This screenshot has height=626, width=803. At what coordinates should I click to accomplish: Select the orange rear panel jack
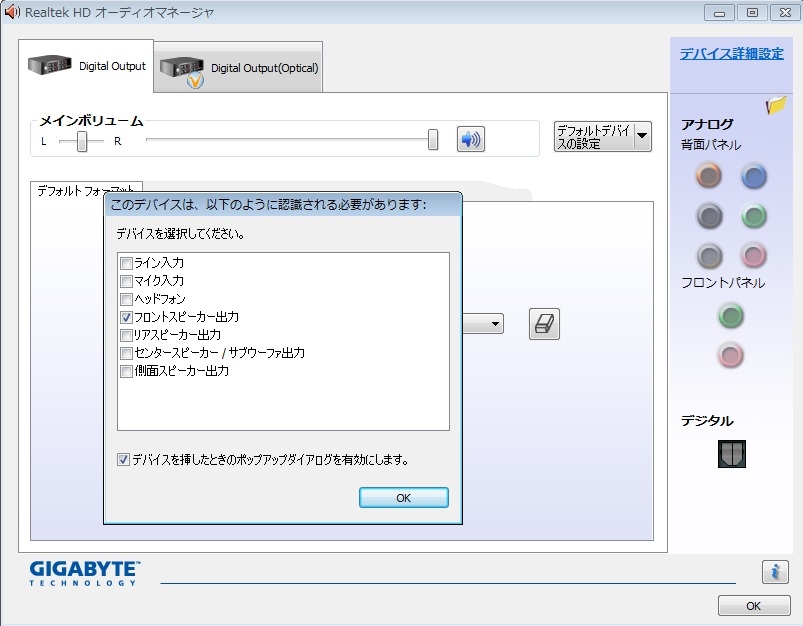click(x=709, y=176)
